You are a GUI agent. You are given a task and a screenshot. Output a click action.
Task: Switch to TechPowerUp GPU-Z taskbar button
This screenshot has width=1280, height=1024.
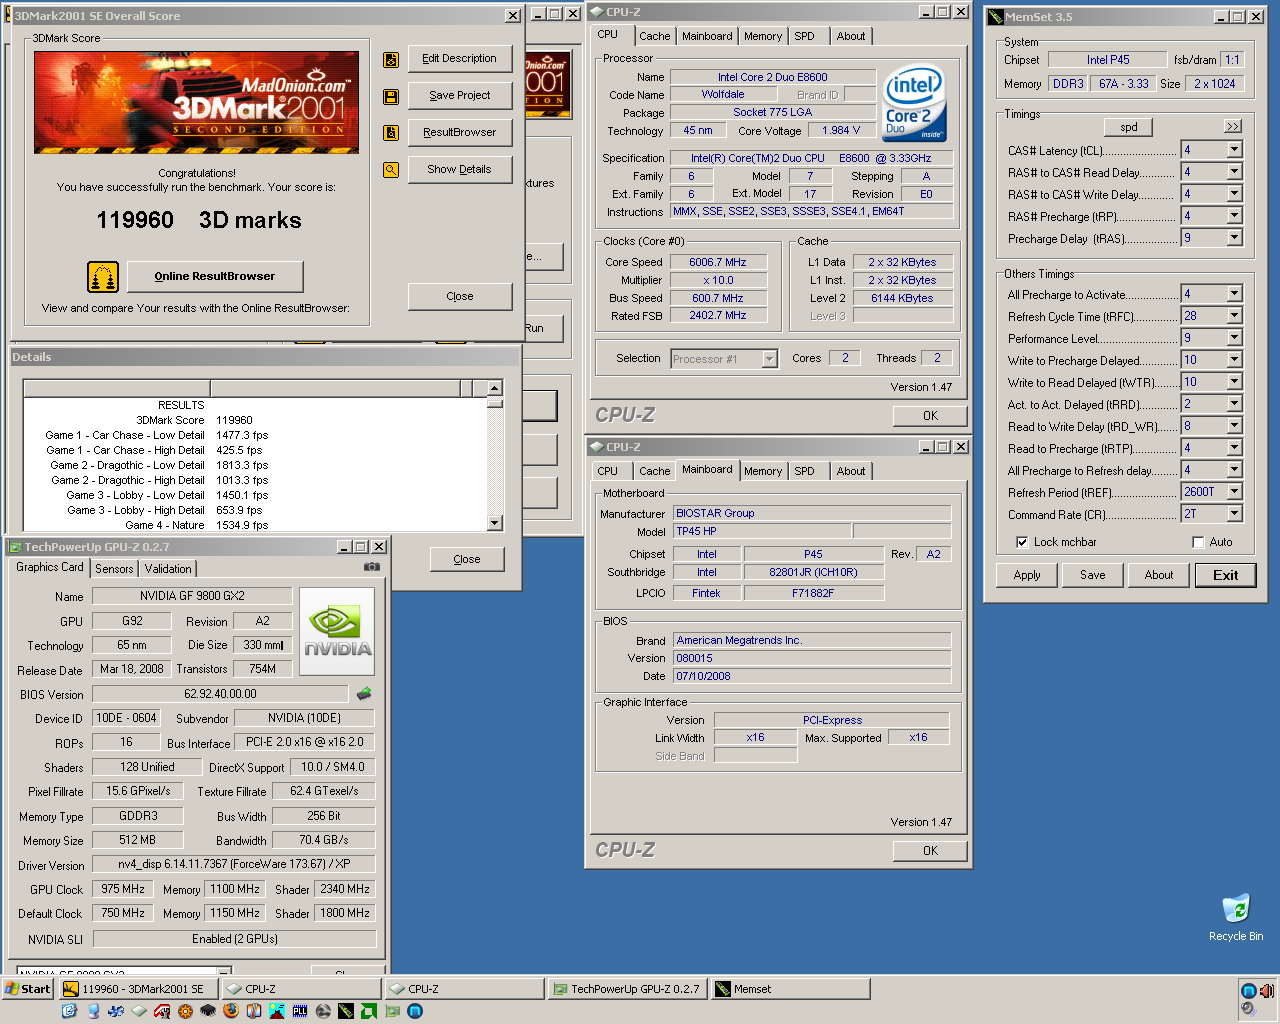626,989
